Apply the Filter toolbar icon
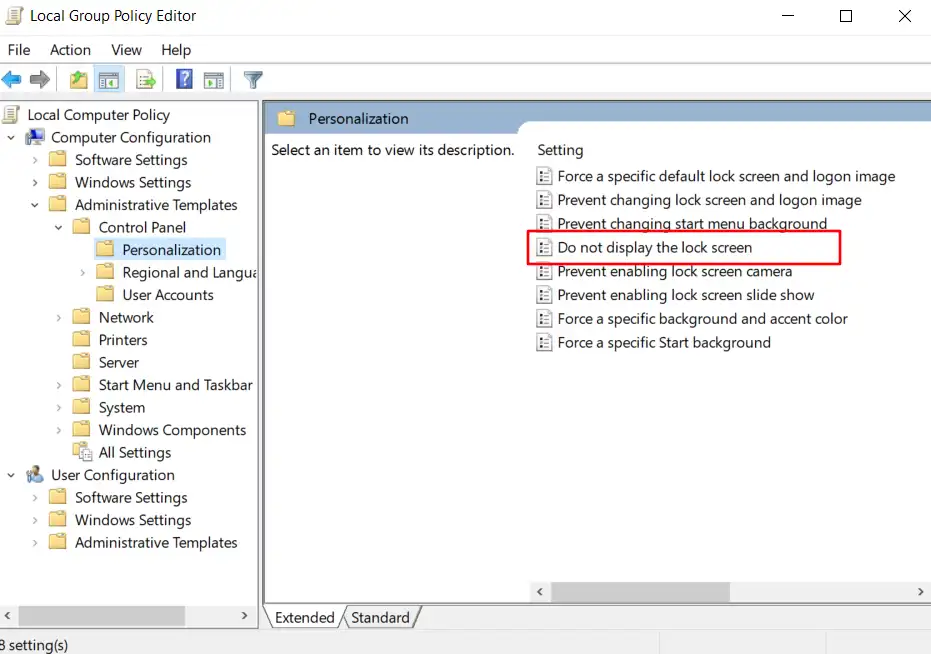 point(252,79)
